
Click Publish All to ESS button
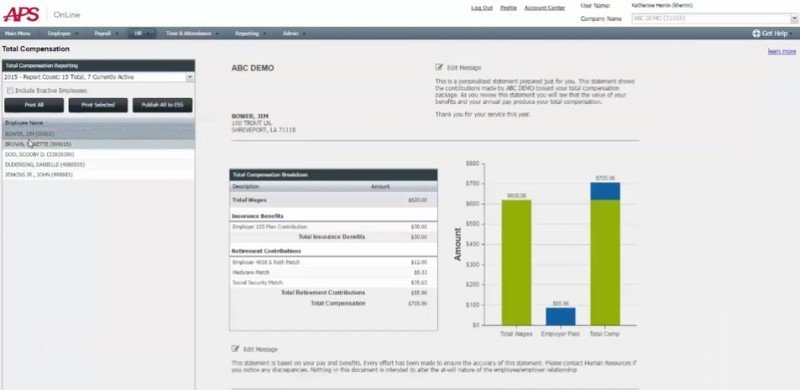163,105
